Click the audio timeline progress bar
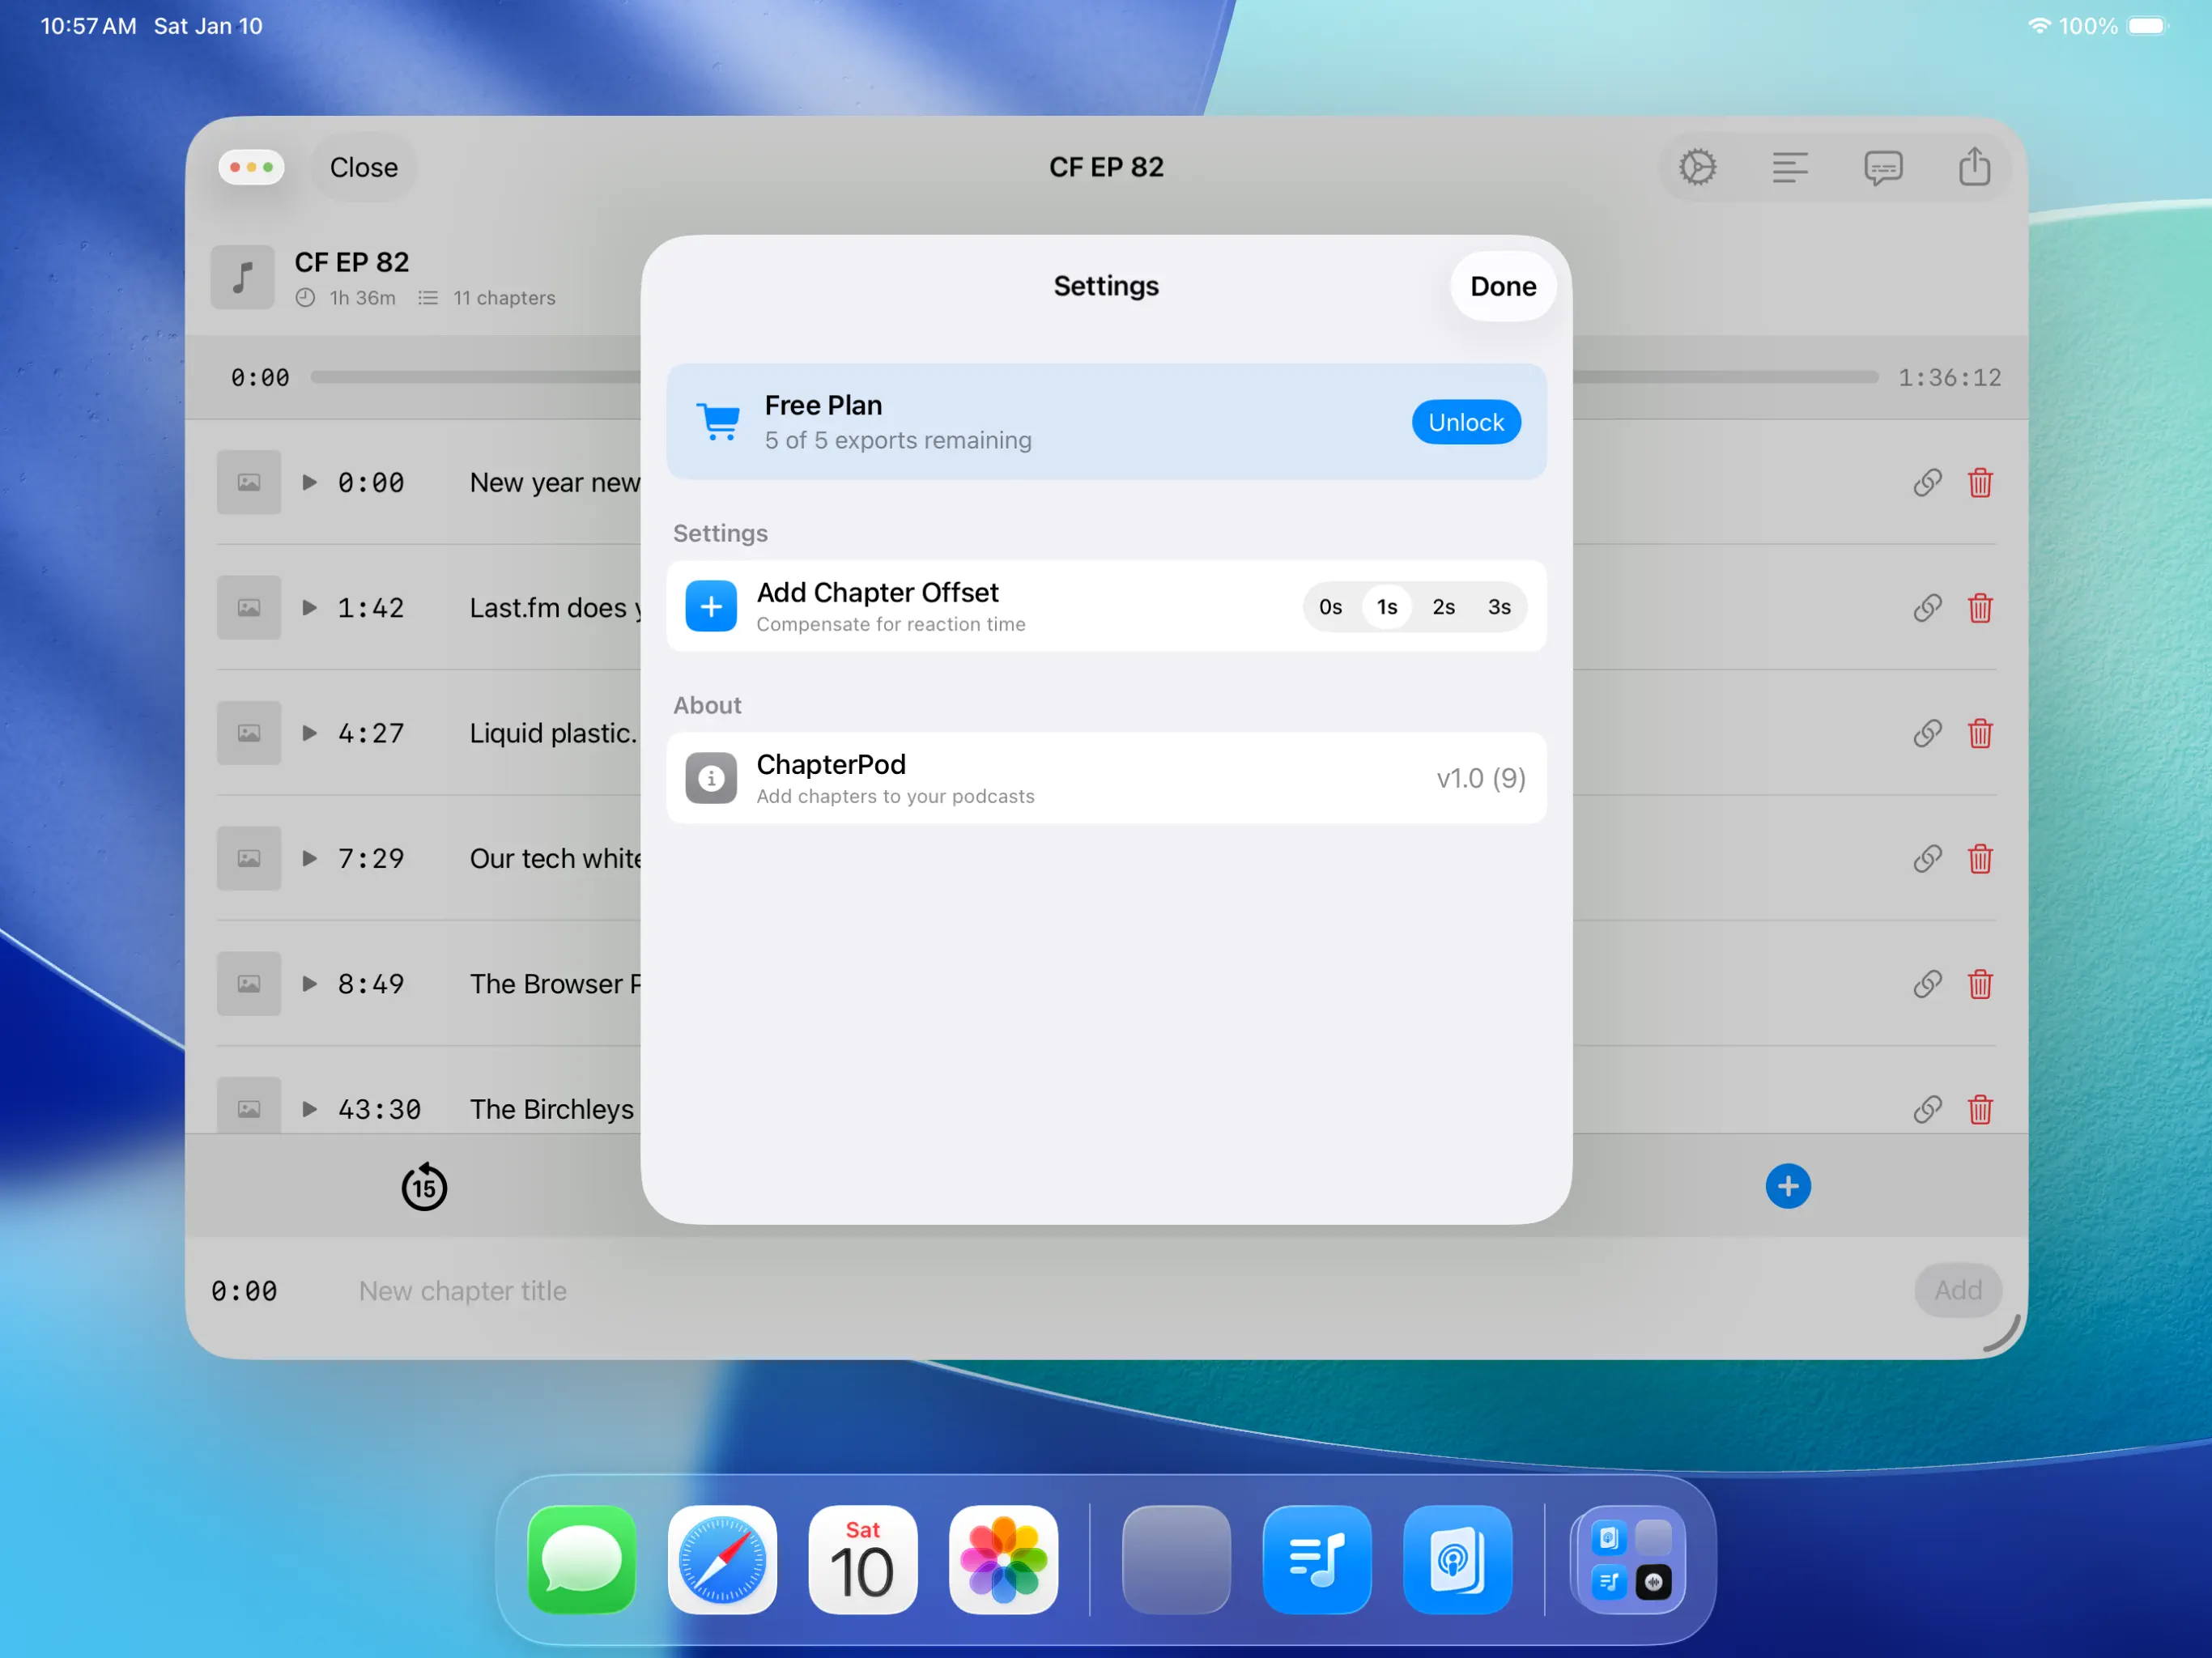The height and width of the screenshot is (1658, 2212). (475, 377)
